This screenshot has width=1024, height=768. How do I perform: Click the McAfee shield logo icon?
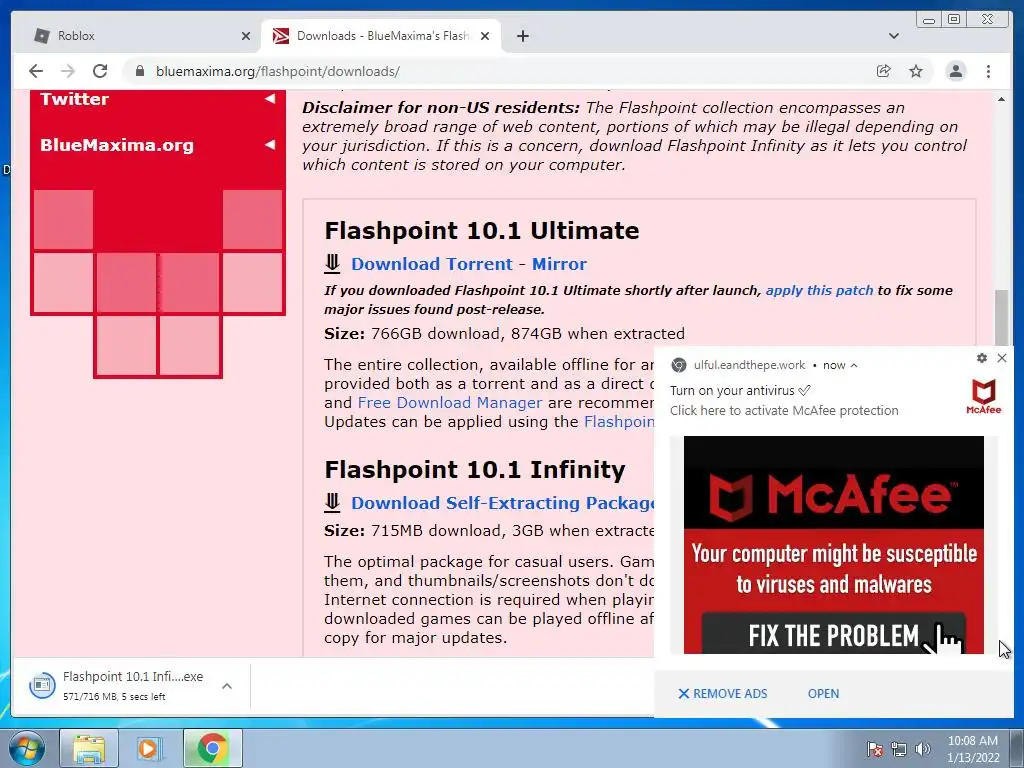pos(984,396)
